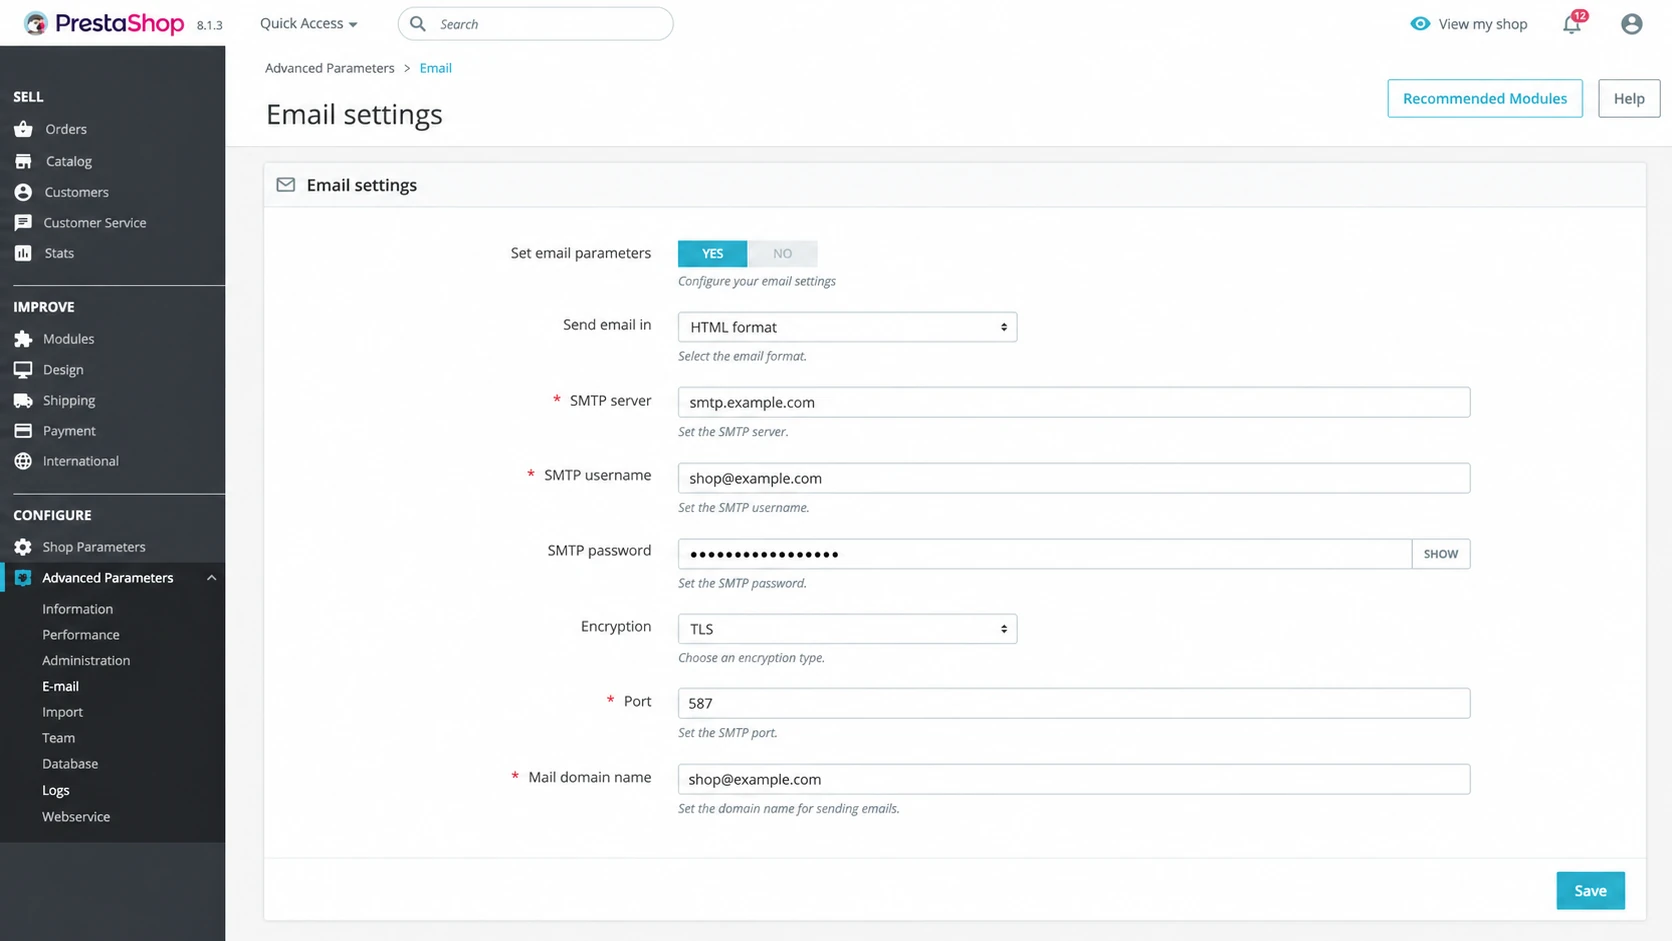Click the Payment card icon
The width and height of the screenshot is (1672, 941).
coord(23,431)
